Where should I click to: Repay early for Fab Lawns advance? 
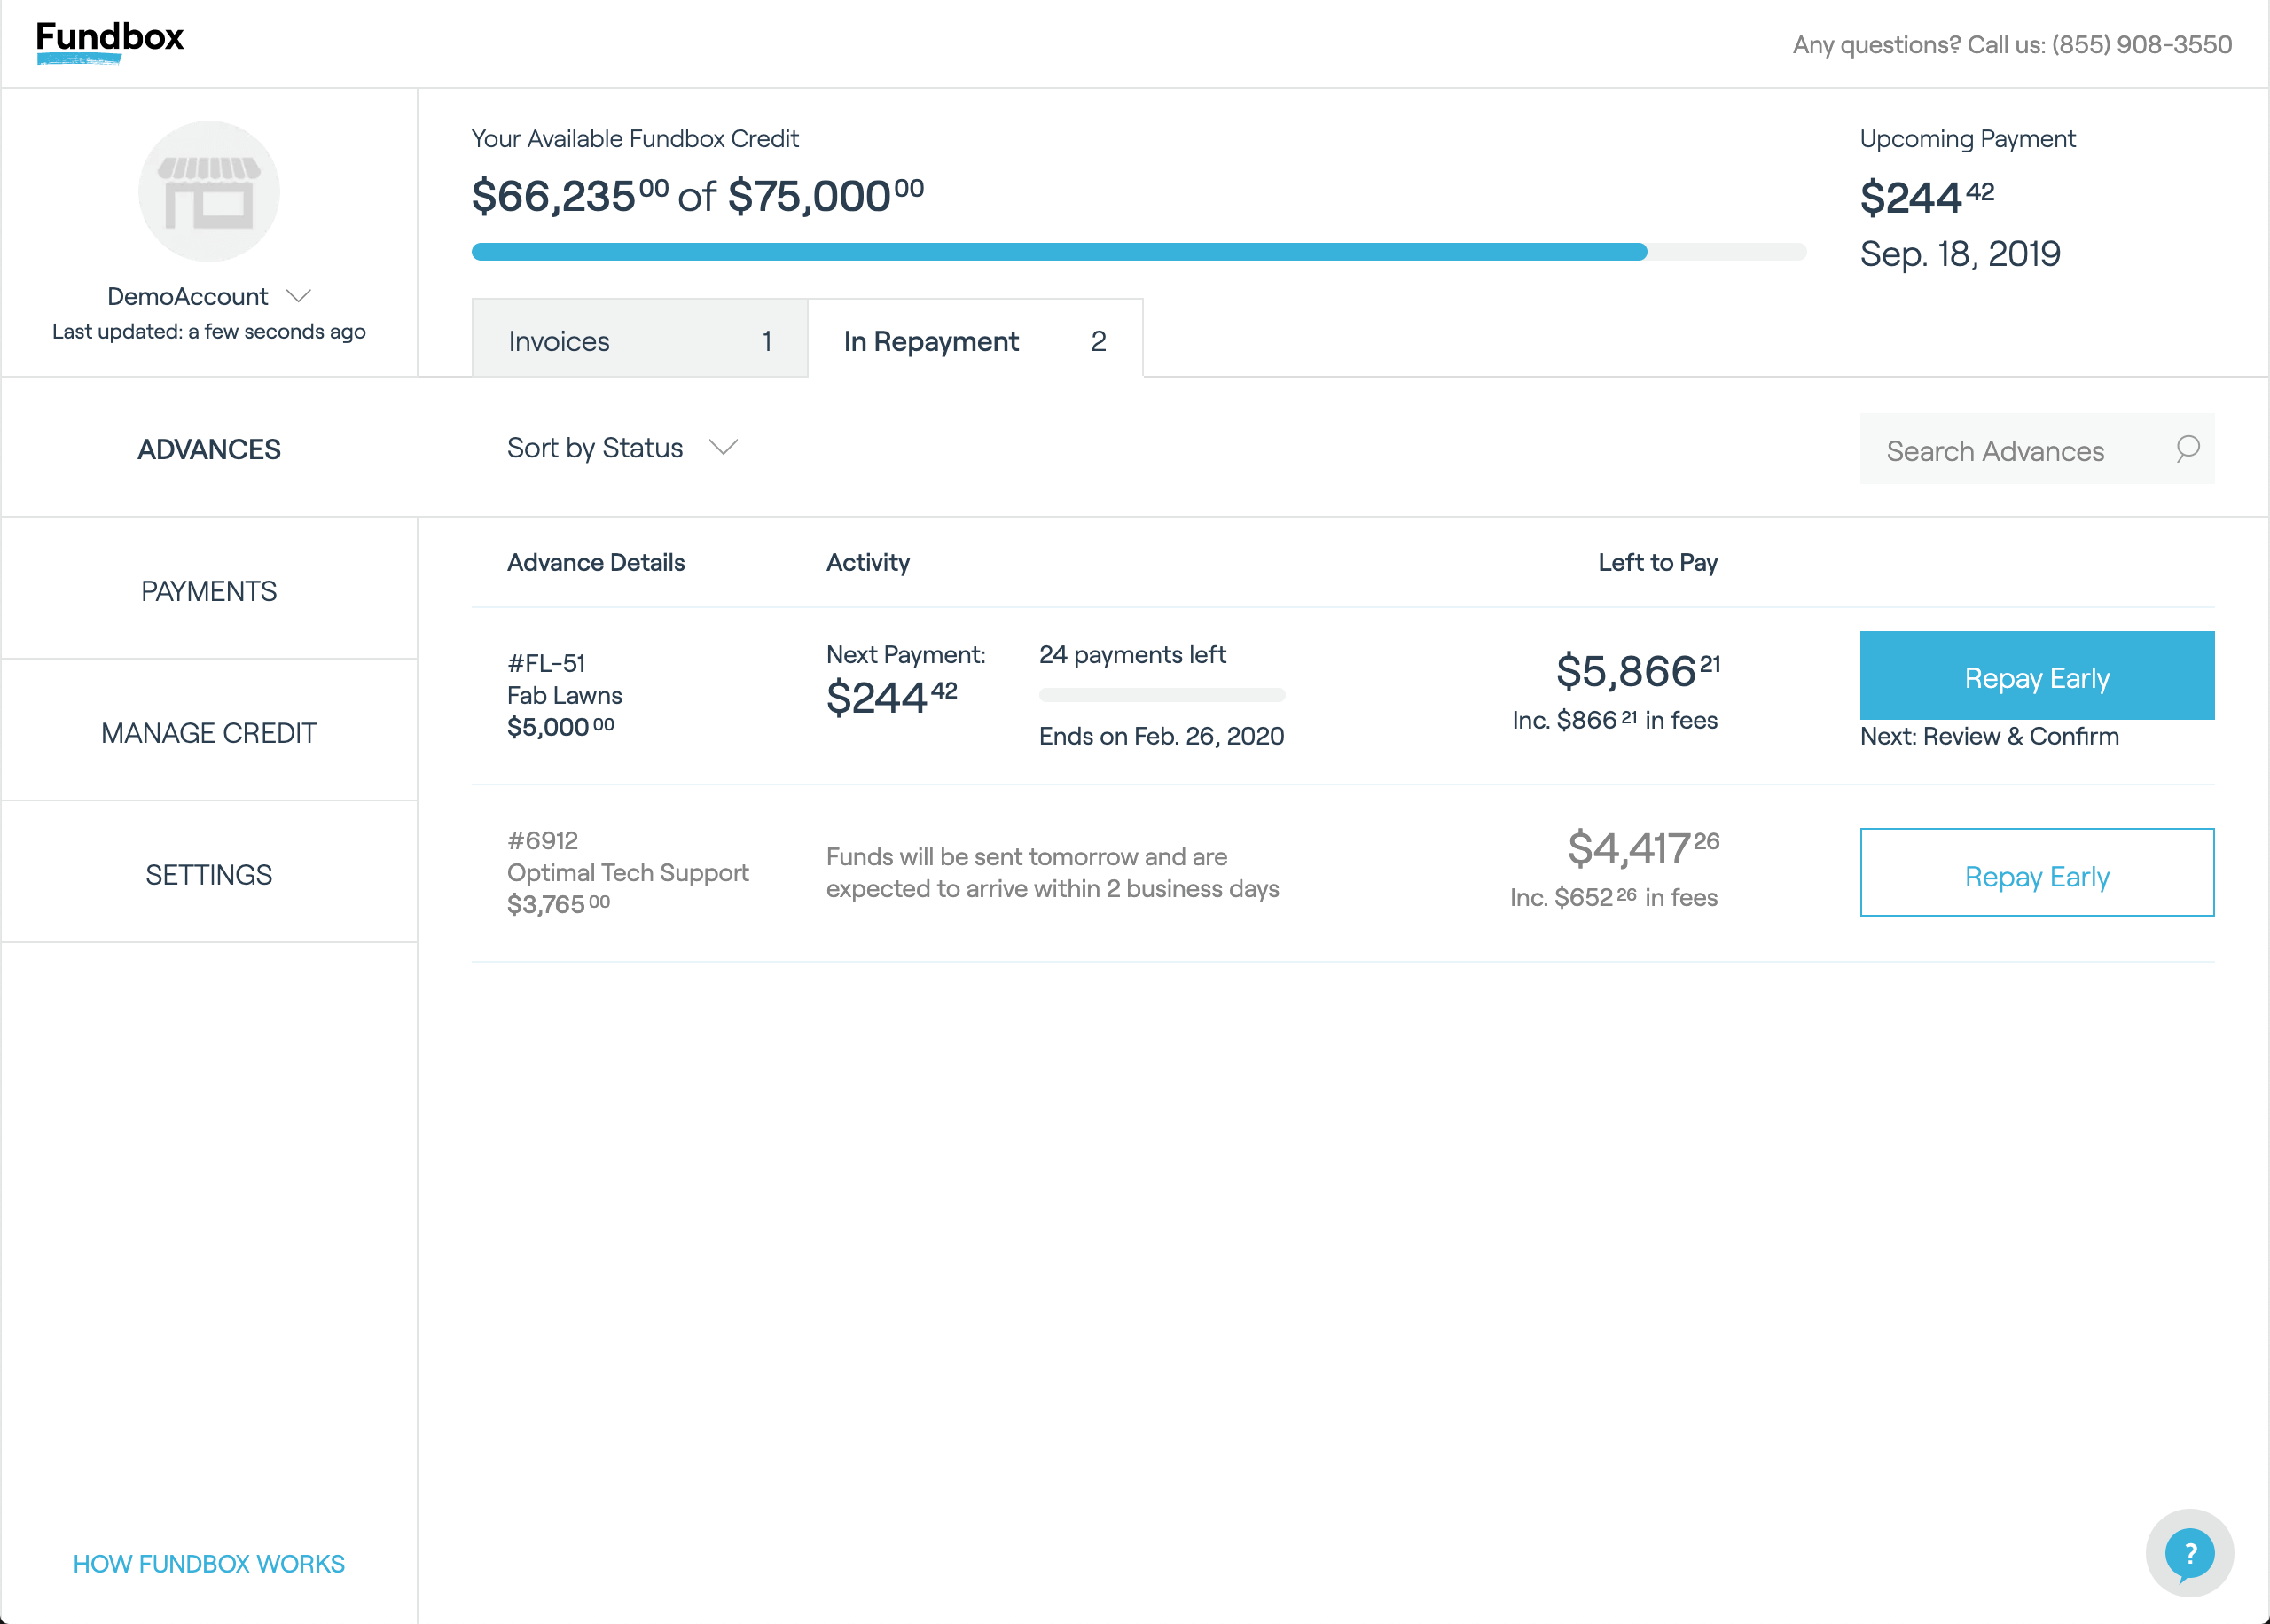point(2037,676)
